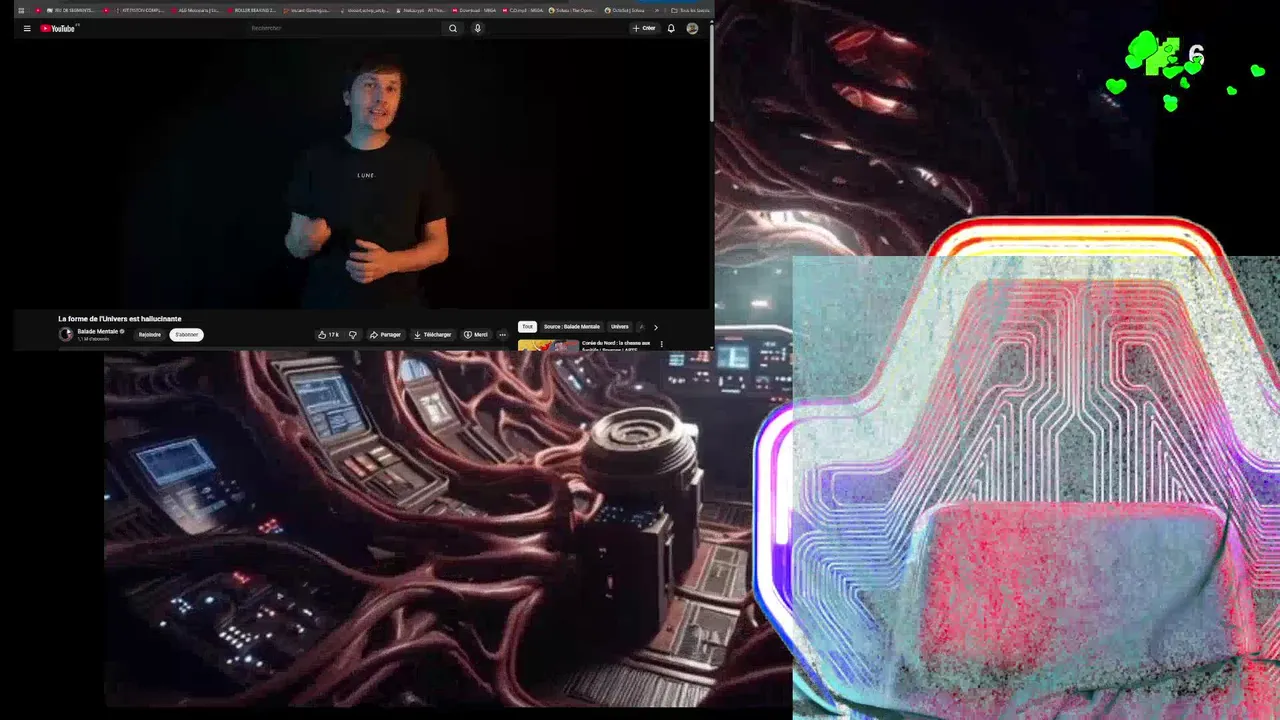
Task: Open the suggested video thumbnail
Action: tap(548, 345)
